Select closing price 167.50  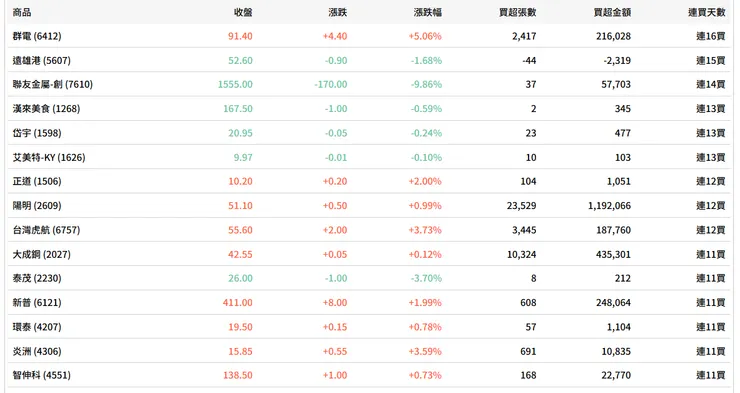tap(238, 109)
